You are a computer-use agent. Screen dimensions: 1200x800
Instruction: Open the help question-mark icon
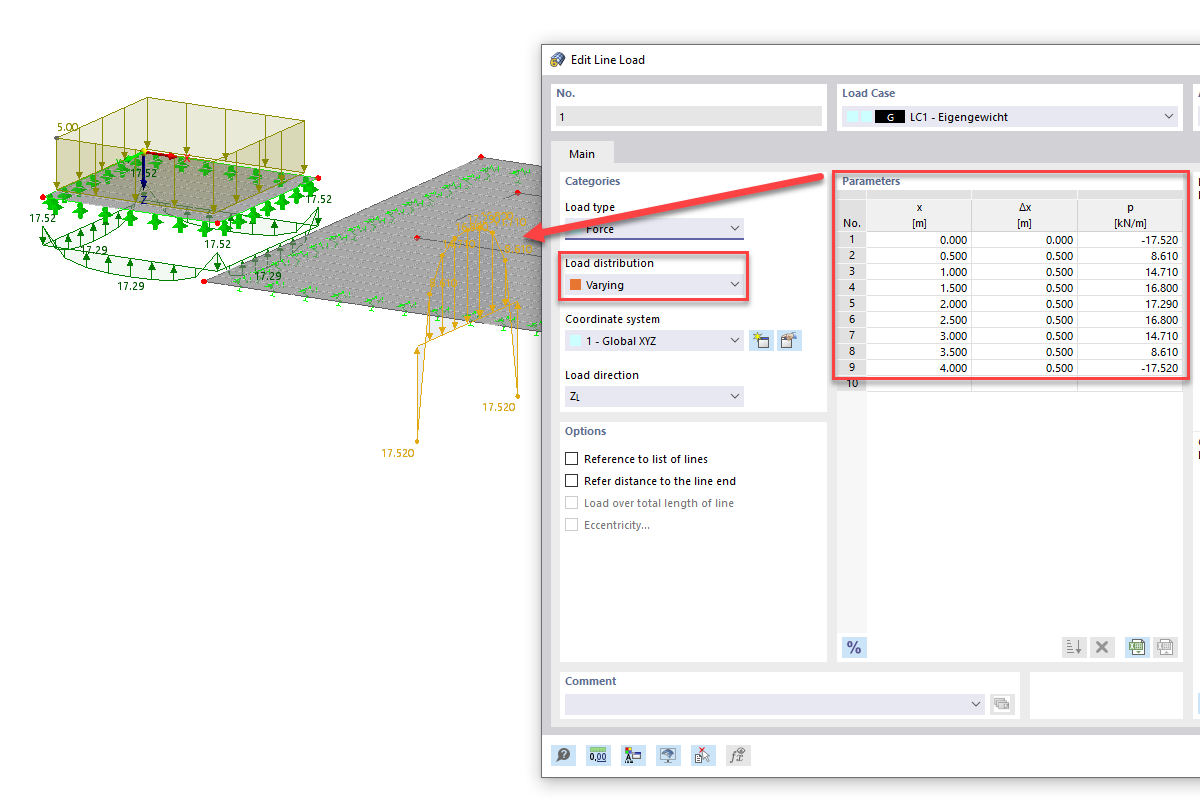pos(563,755)
